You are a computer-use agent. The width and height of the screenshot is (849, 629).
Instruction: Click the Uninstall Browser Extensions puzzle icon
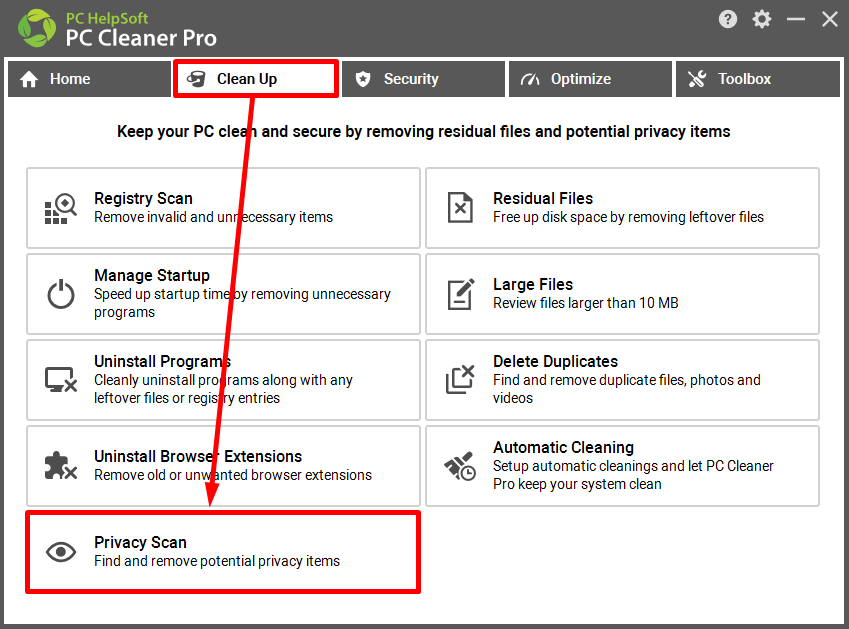click(61, 466)
